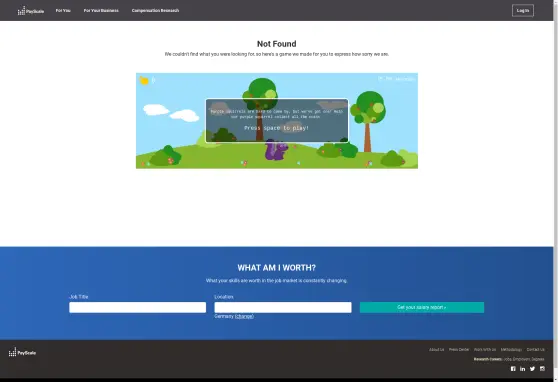Open the Instagram icon in the footer
The height and width of the screenshot is (382, 558).
point(542,369)
